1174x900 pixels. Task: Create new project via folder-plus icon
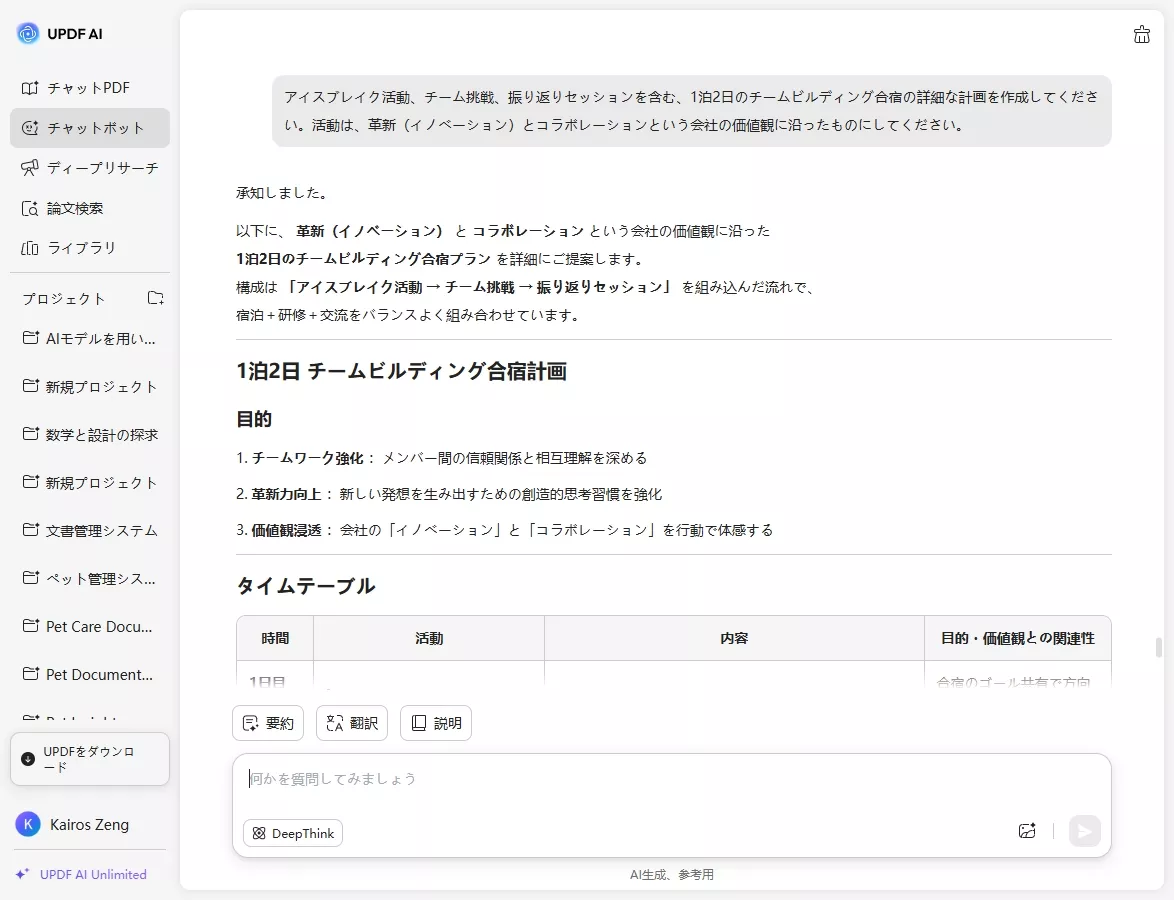[155, 297]
